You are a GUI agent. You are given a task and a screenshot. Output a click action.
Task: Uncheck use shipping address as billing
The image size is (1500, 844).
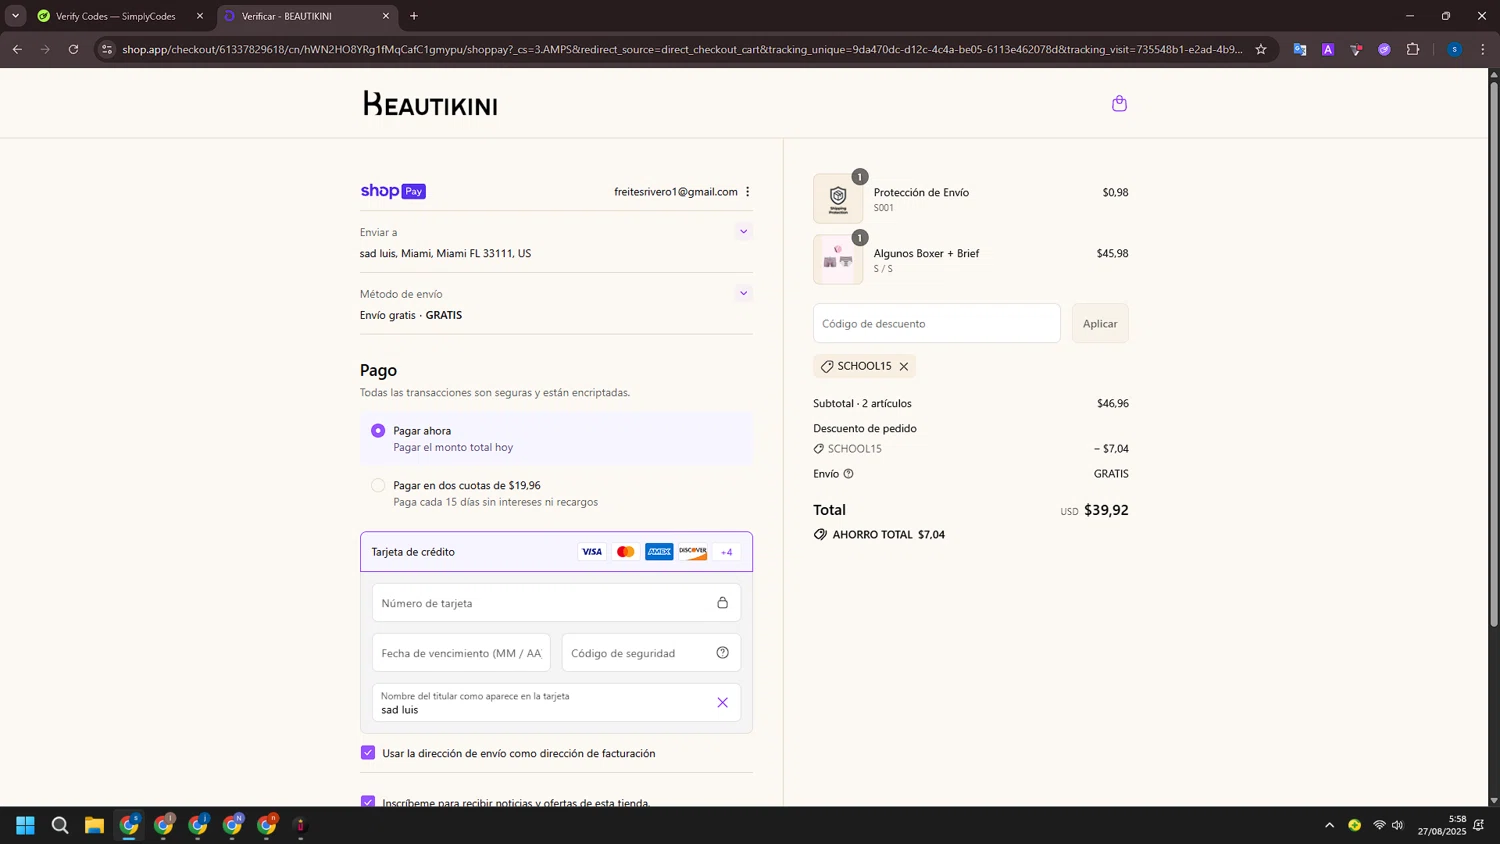pyautogui.click(x=368, y=753)
